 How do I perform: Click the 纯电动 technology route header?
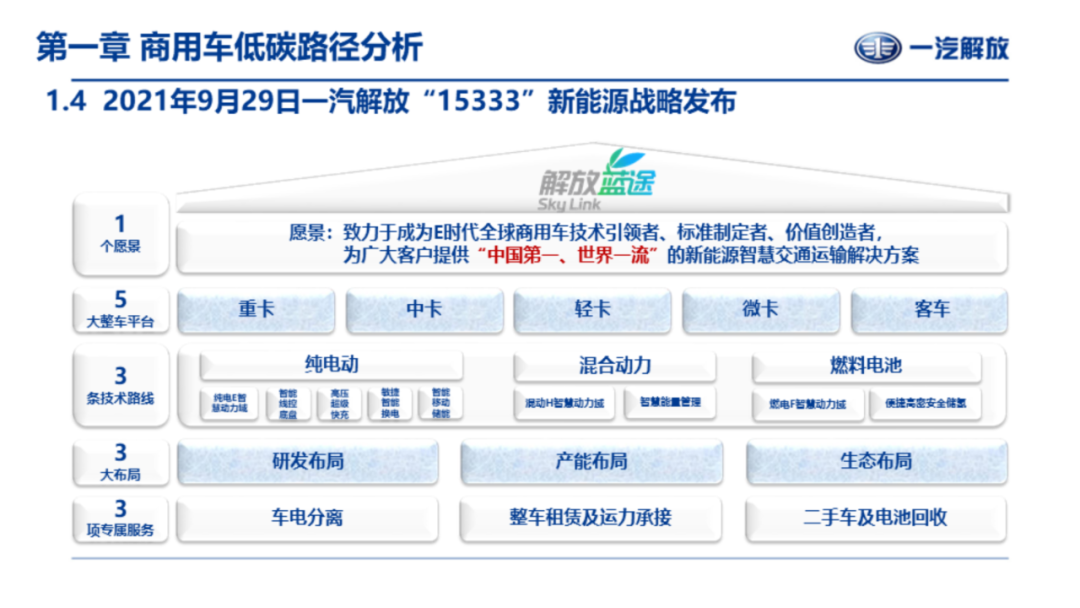point(331,365)
